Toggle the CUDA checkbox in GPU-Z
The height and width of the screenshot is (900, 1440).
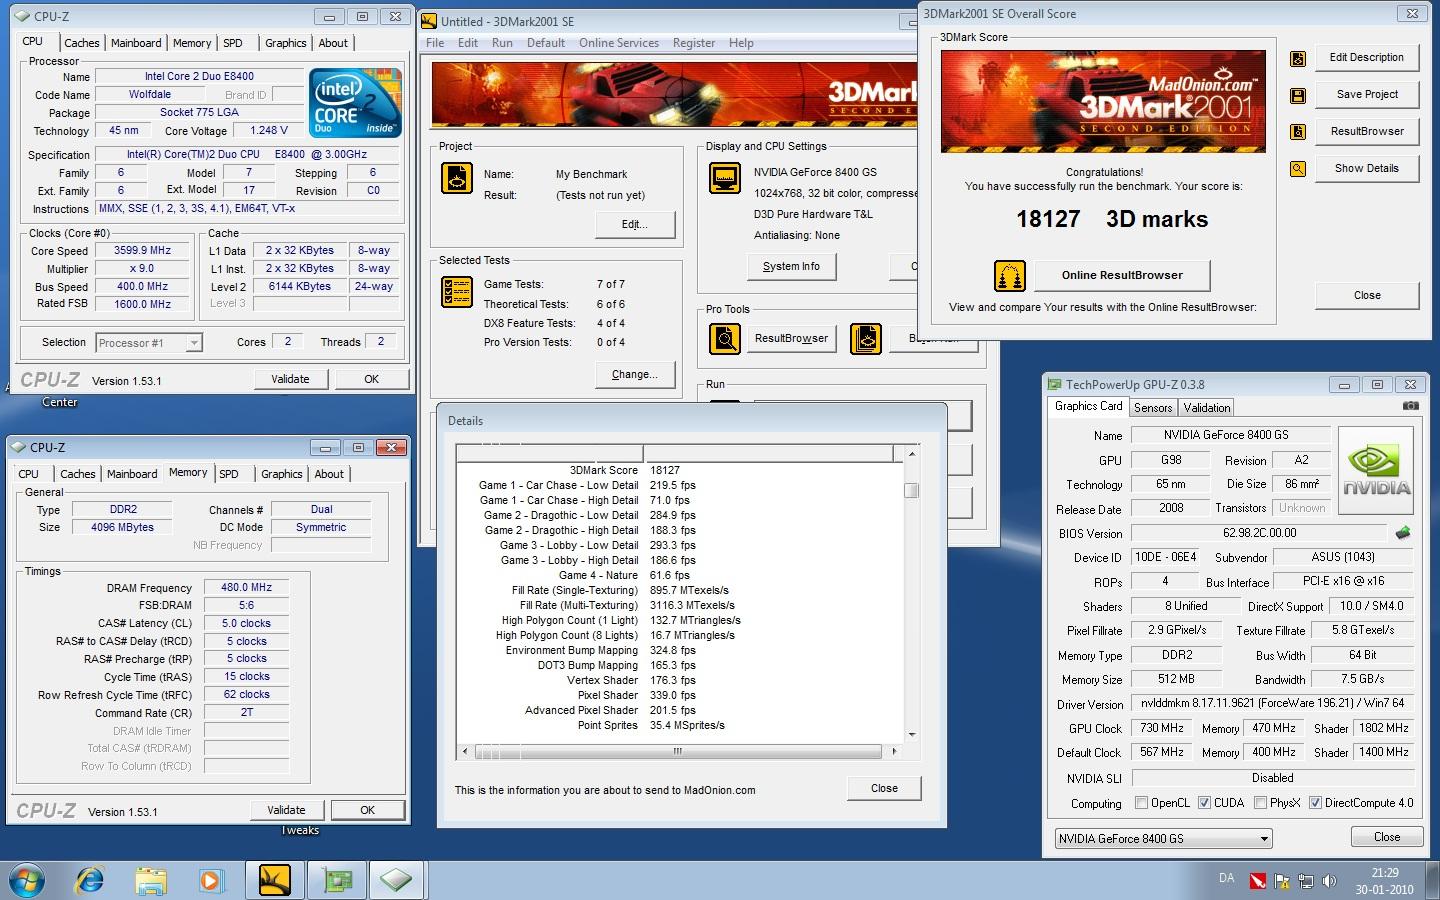1204,803
